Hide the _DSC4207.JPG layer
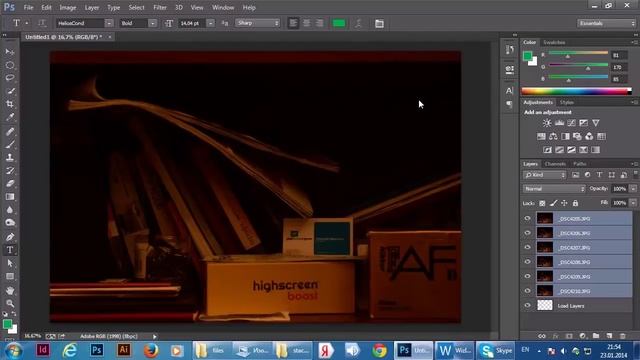This screenshot has height=360, width=640. pyautogui.click(x=527, y=247)
